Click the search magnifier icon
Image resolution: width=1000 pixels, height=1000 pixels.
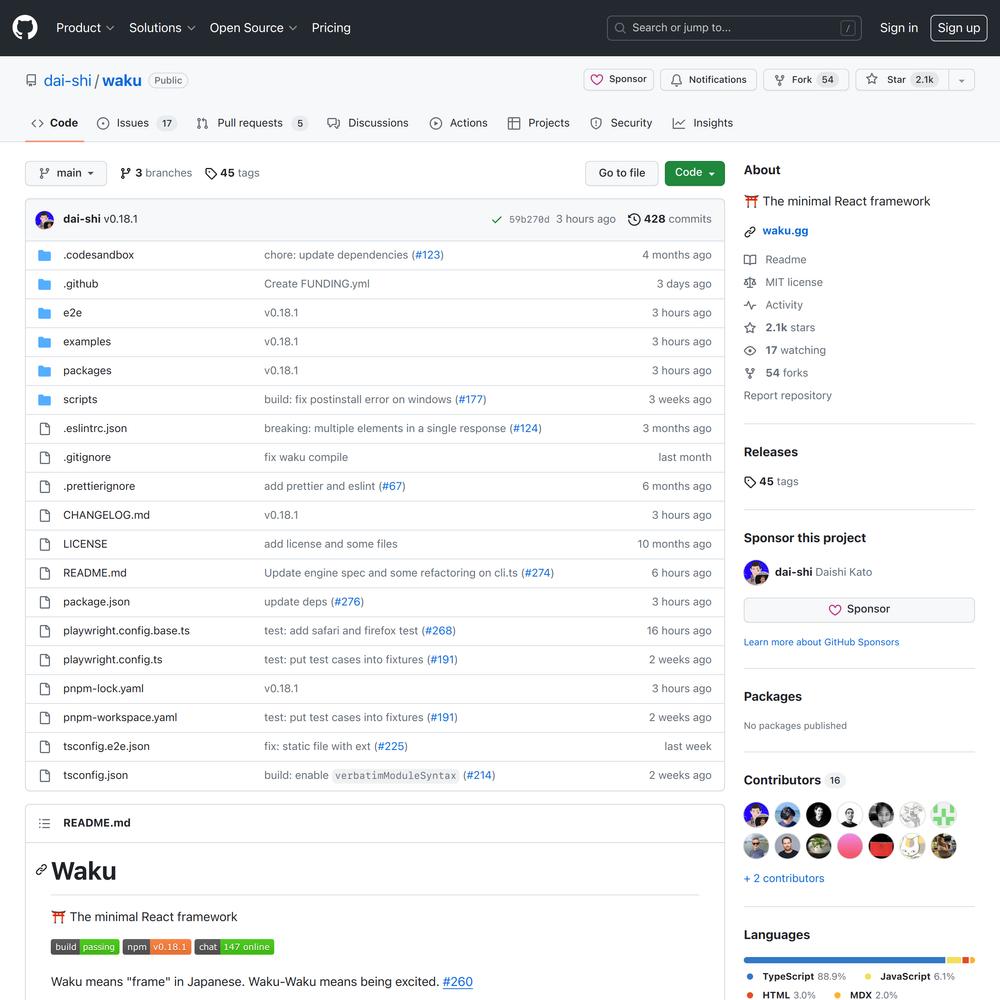(619, 28)
